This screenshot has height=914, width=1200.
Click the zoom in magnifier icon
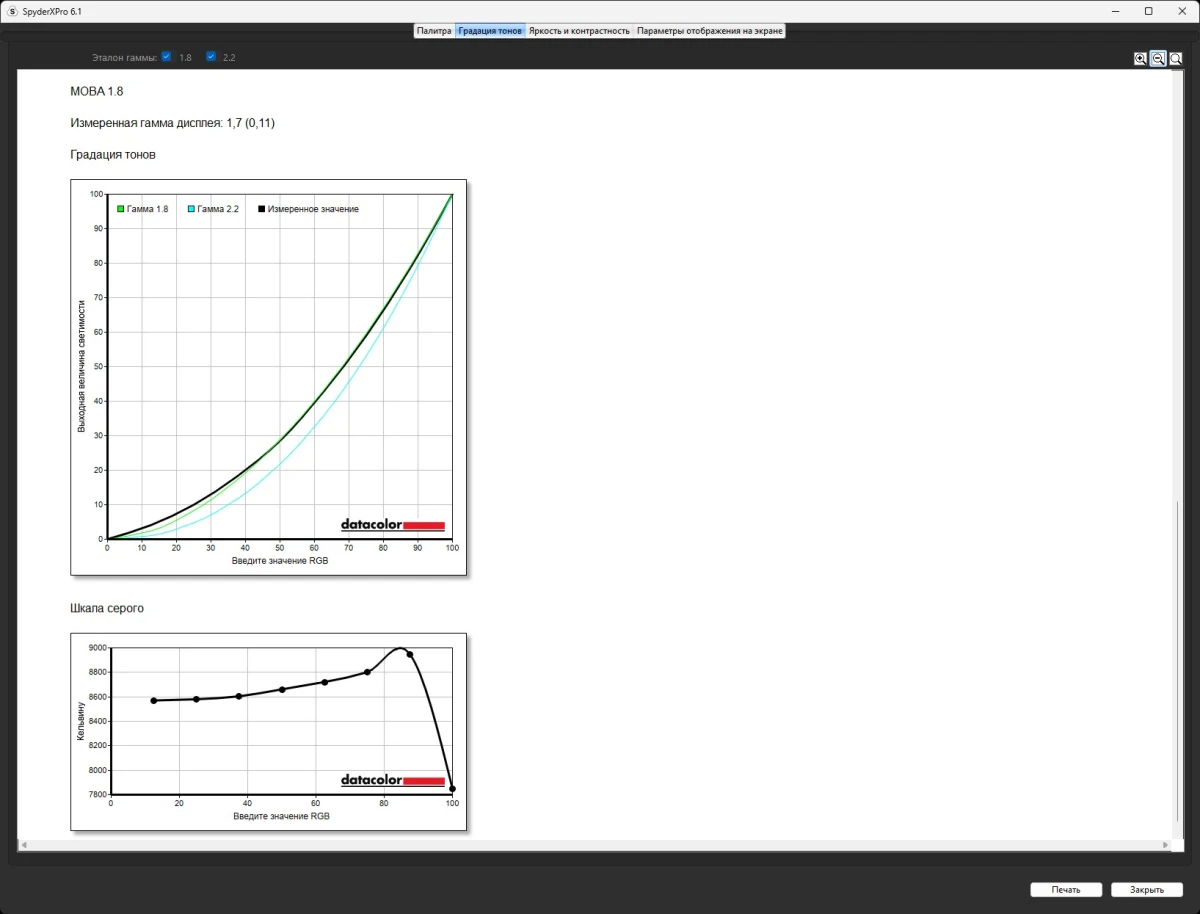coord(1140,59)
